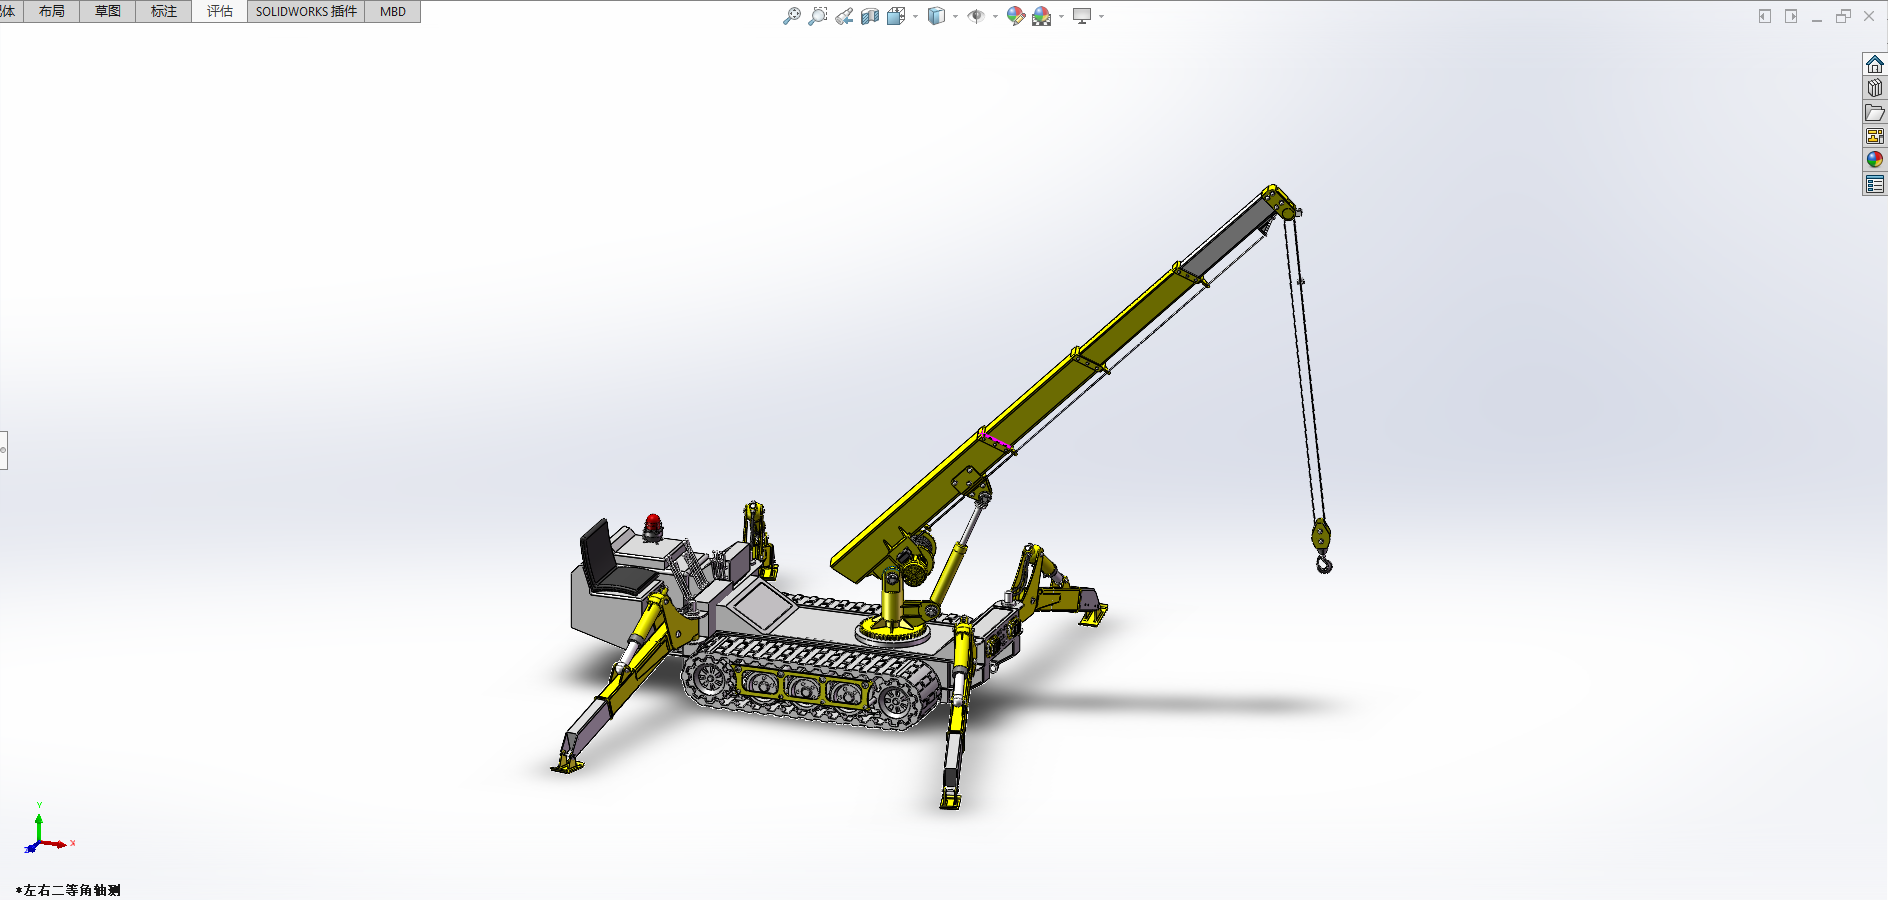Toggle the Section View tool
Viewport: 1888px width, 900px height.
[x=870, y=16]
